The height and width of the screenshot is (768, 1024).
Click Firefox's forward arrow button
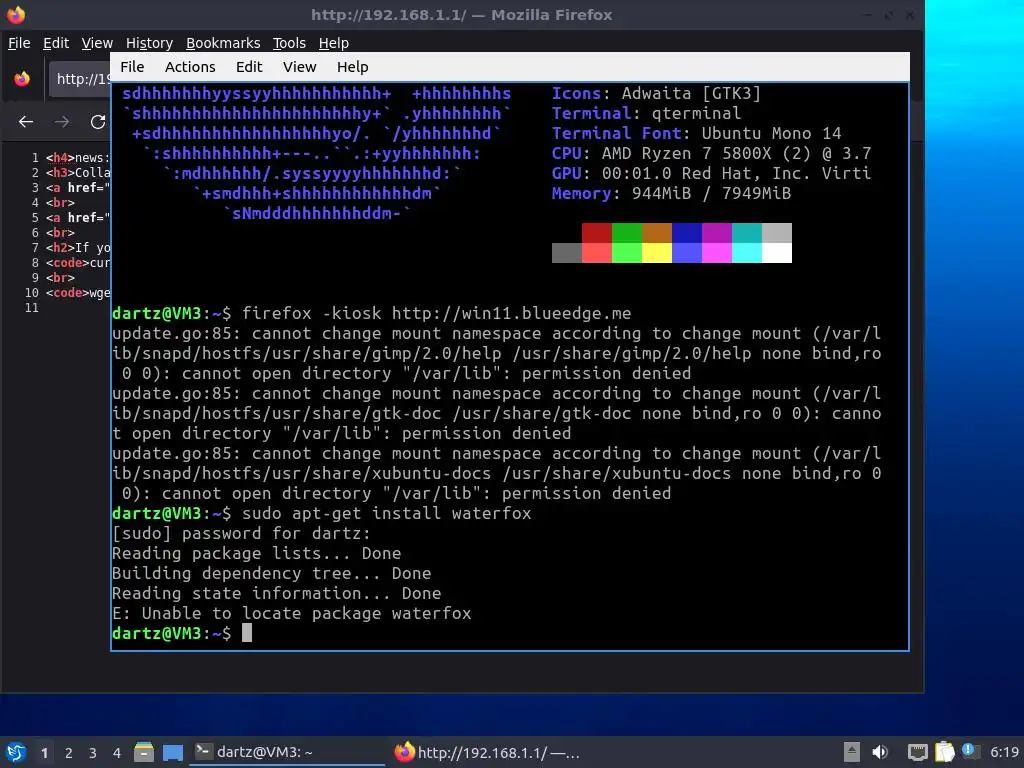[x=62, y=122]
